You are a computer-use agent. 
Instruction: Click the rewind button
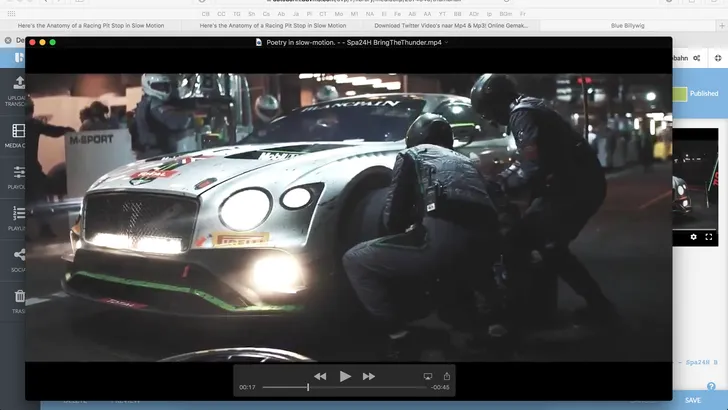(320, 376)
